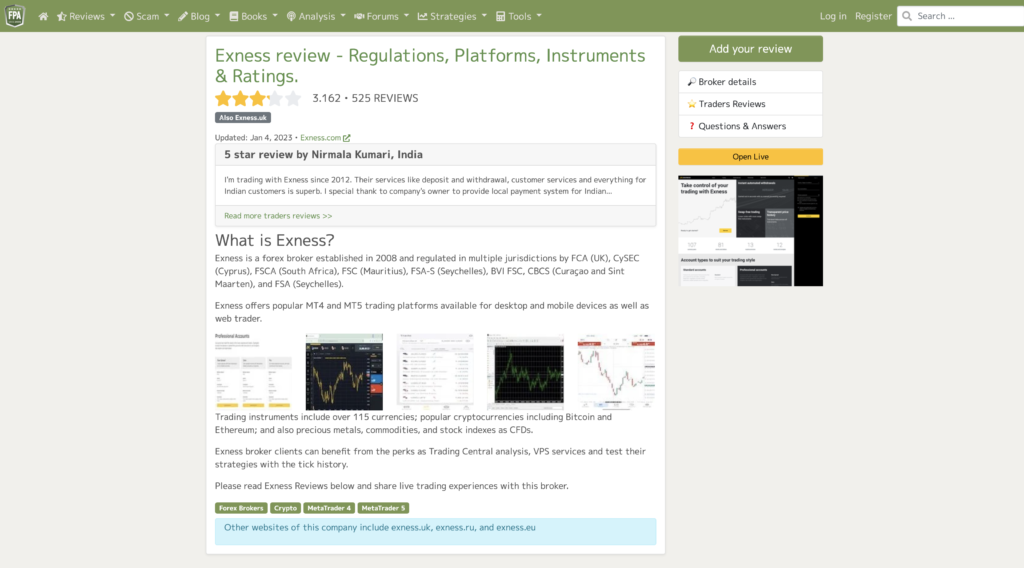
Task: Open Exness.com website link
Action: tap(321, 138)
